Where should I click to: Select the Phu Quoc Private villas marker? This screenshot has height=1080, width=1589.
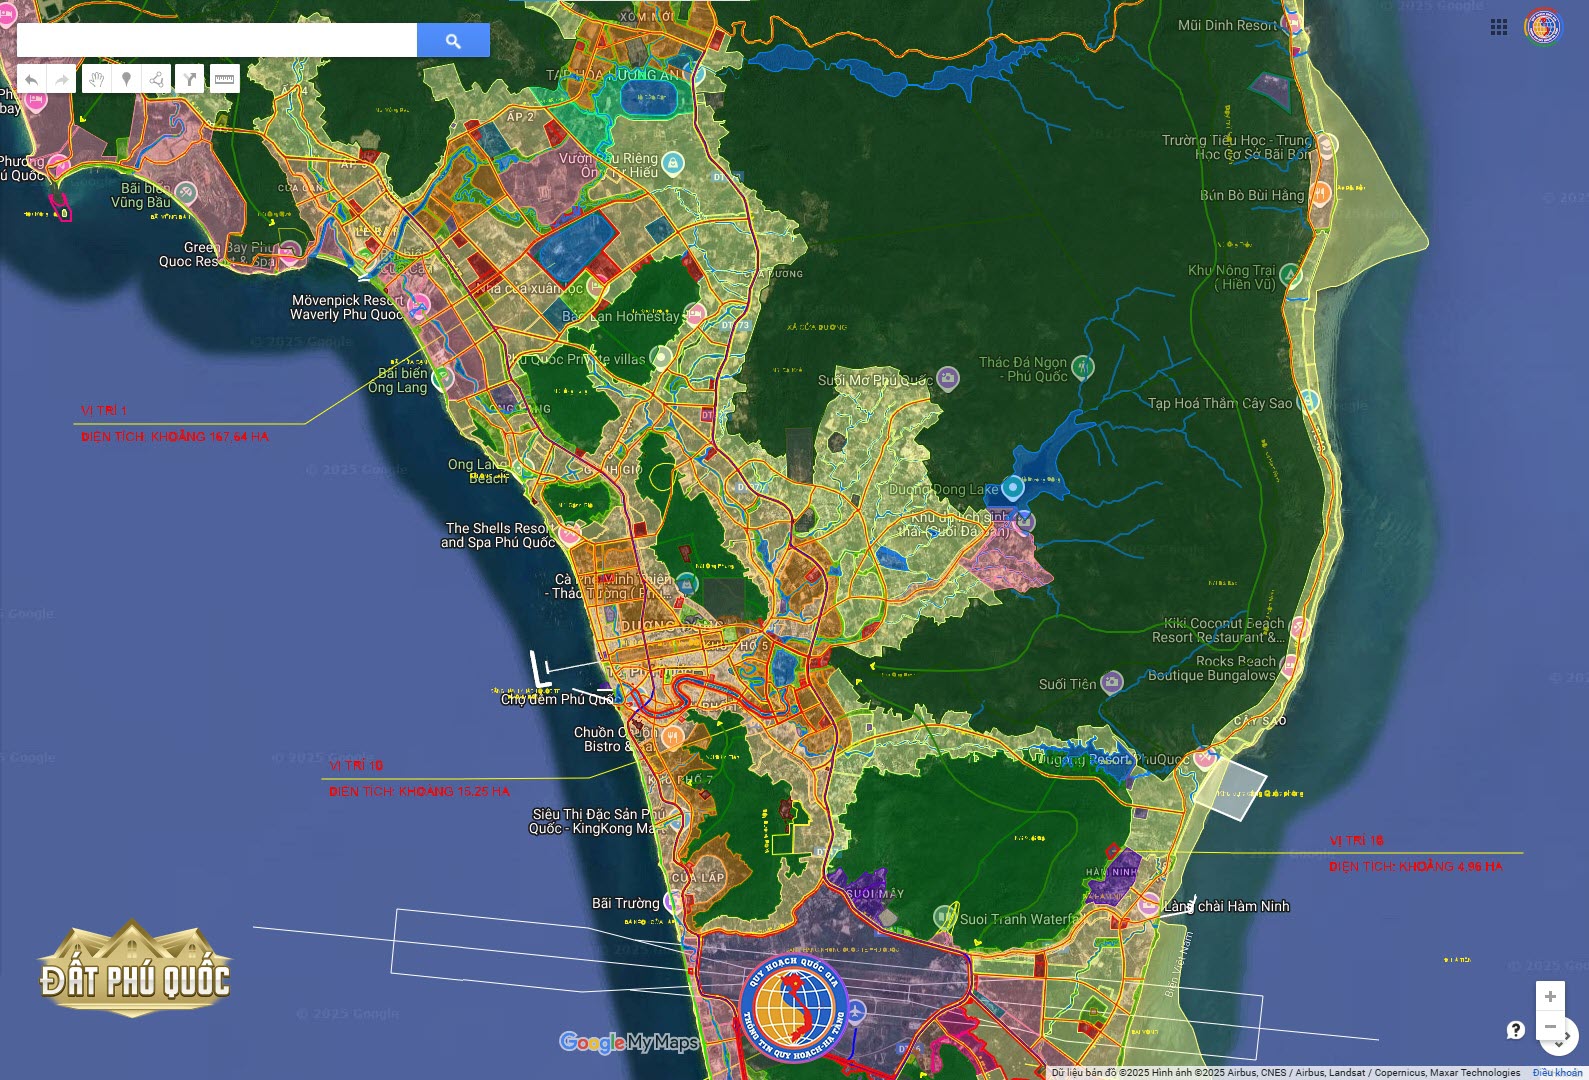(x=660, y=356)
